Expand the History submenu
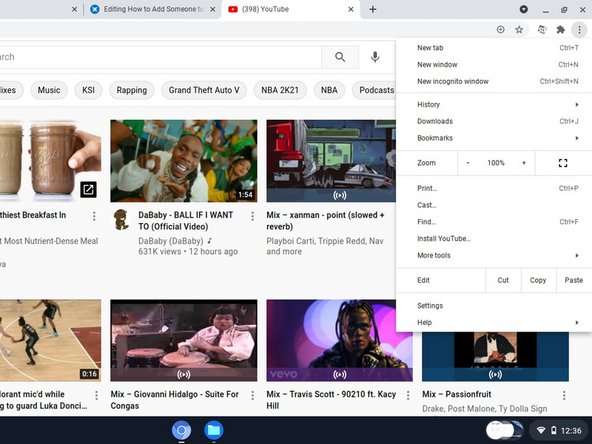Screen dimensions: 592x444 494,105
